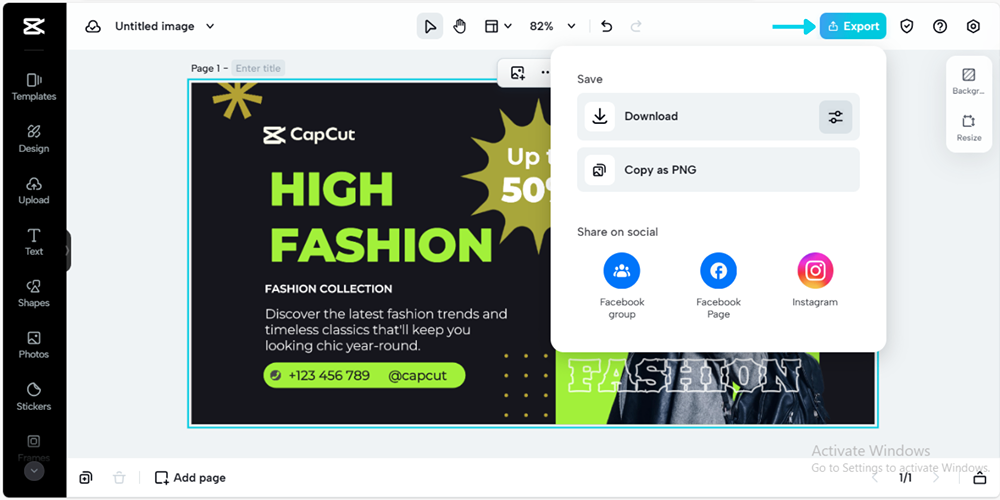
Task: Select FASHION COLLECTION text on canvas
Action: [x=328, y=289]
